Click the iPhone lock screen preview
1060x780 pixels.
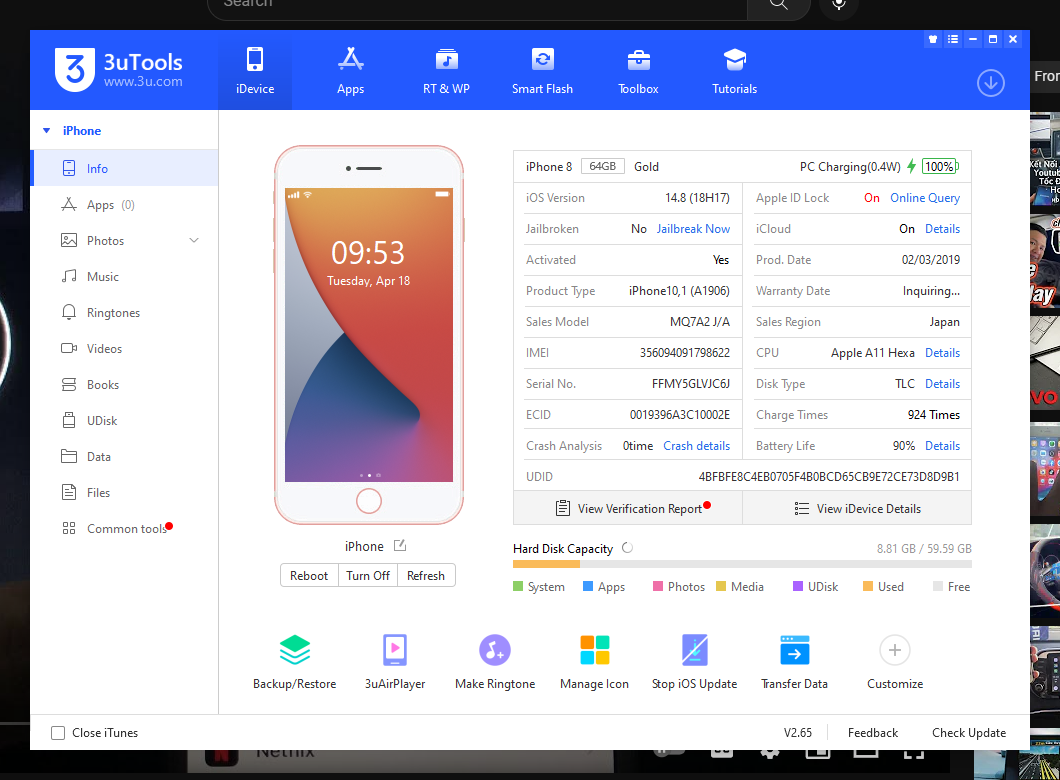pos(369,335)
